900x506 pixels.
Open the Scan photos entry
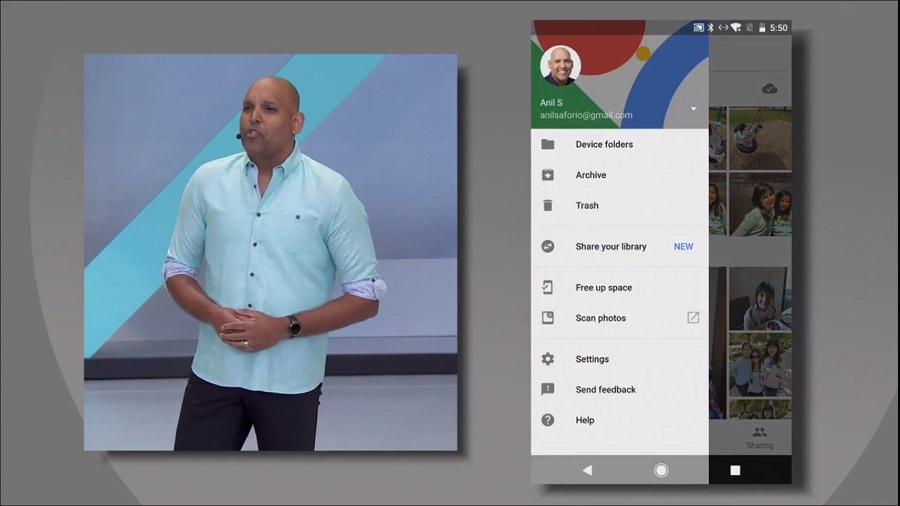click(x=619, y=318)
